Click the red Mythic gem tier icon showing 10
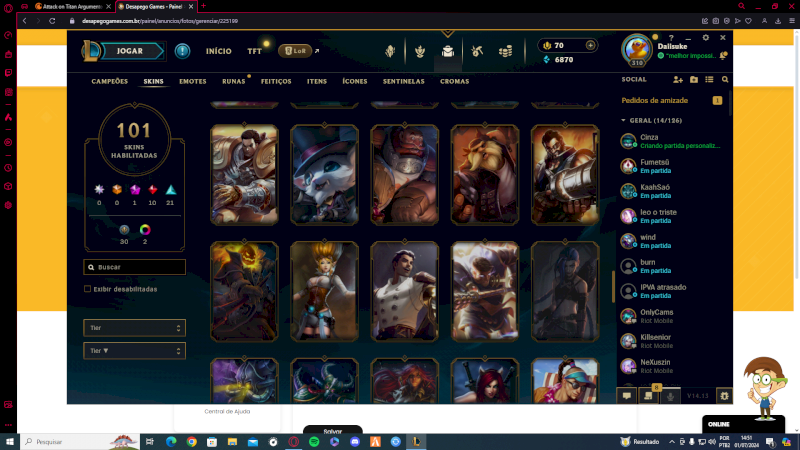The image size is (800, 450). click(x=153, y=190)
